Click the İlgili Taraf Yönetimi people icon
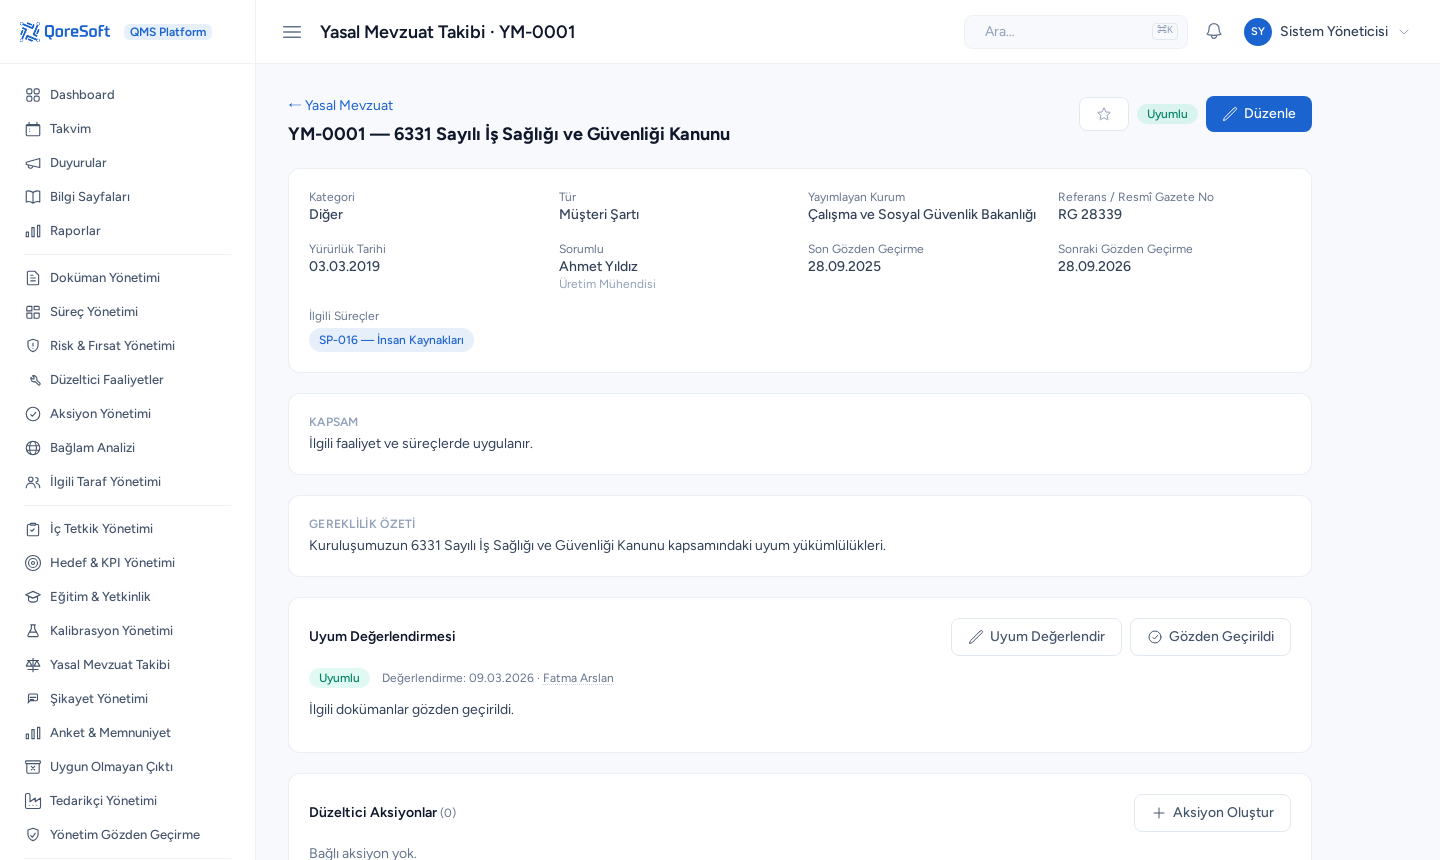The height and width of the screenshot is (860, 1440). click(33, 482)
